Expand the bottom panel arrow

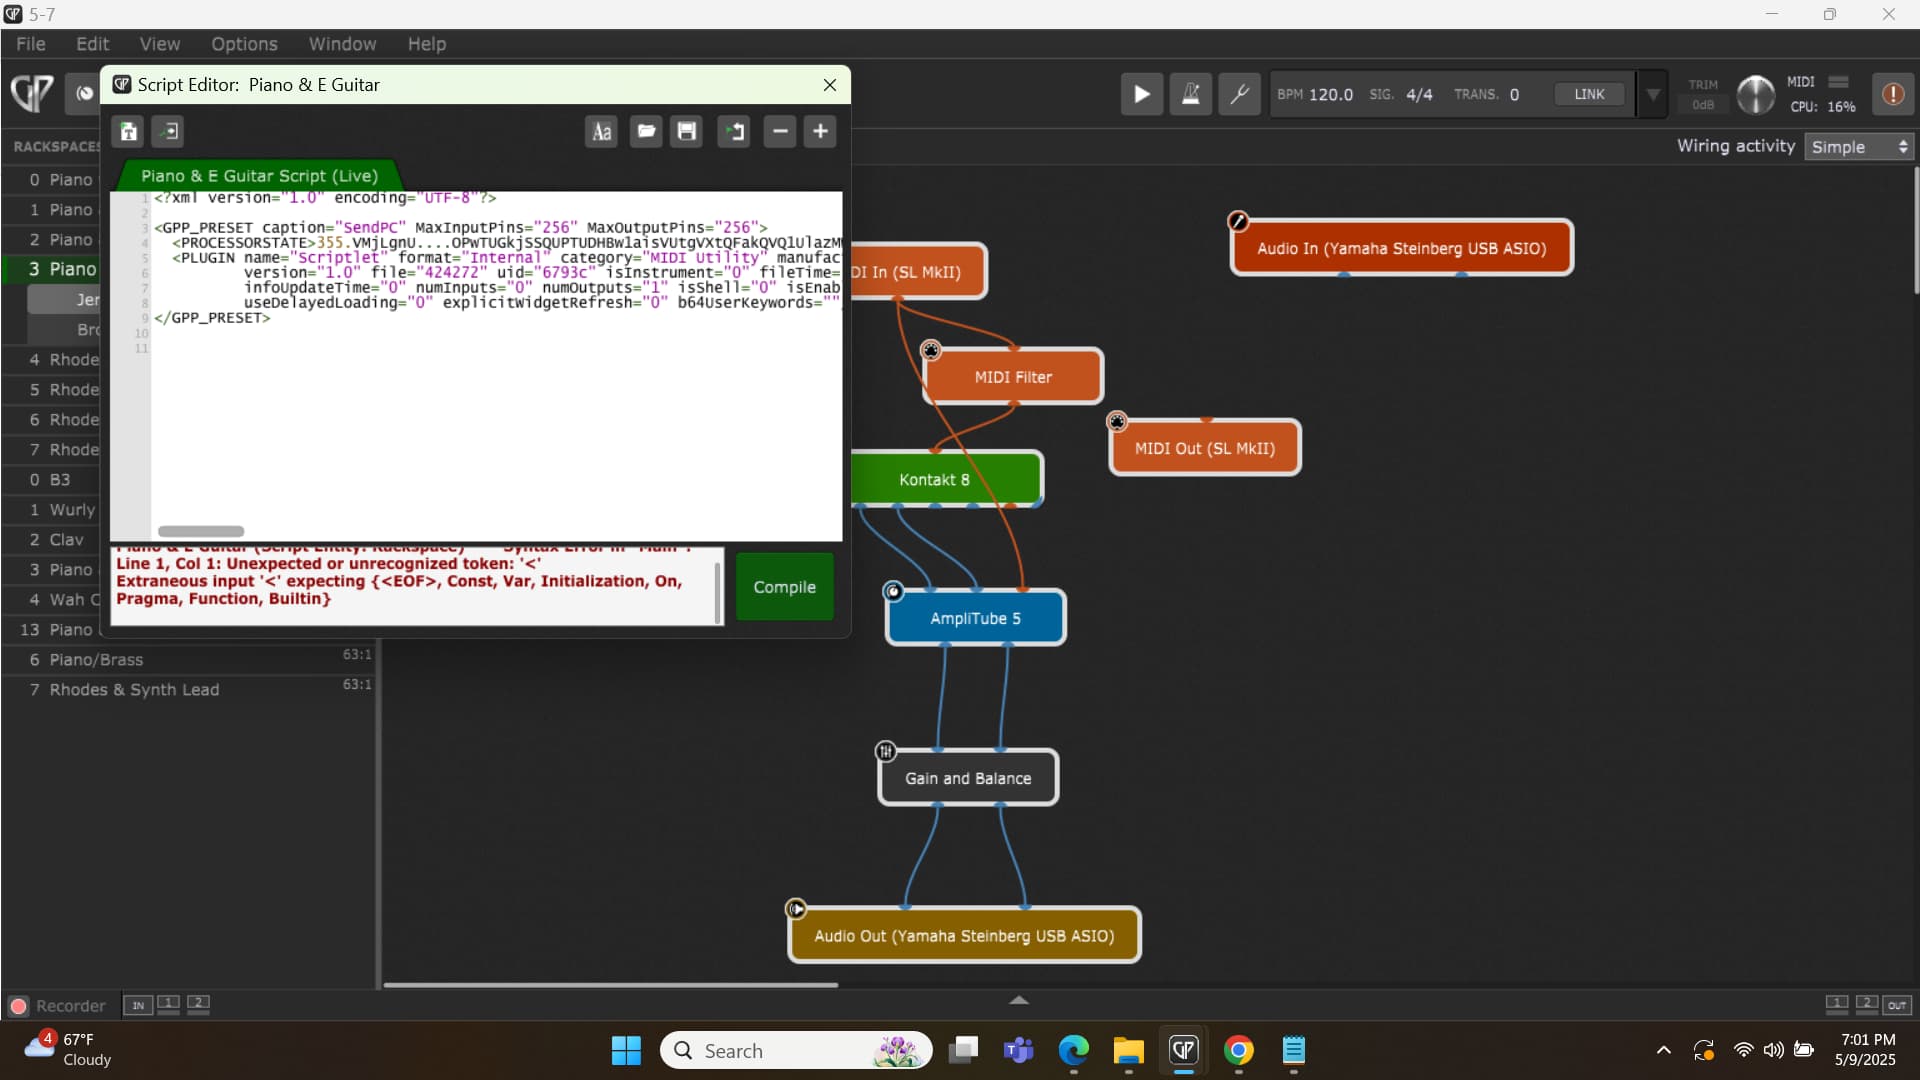click(1019, 999)
